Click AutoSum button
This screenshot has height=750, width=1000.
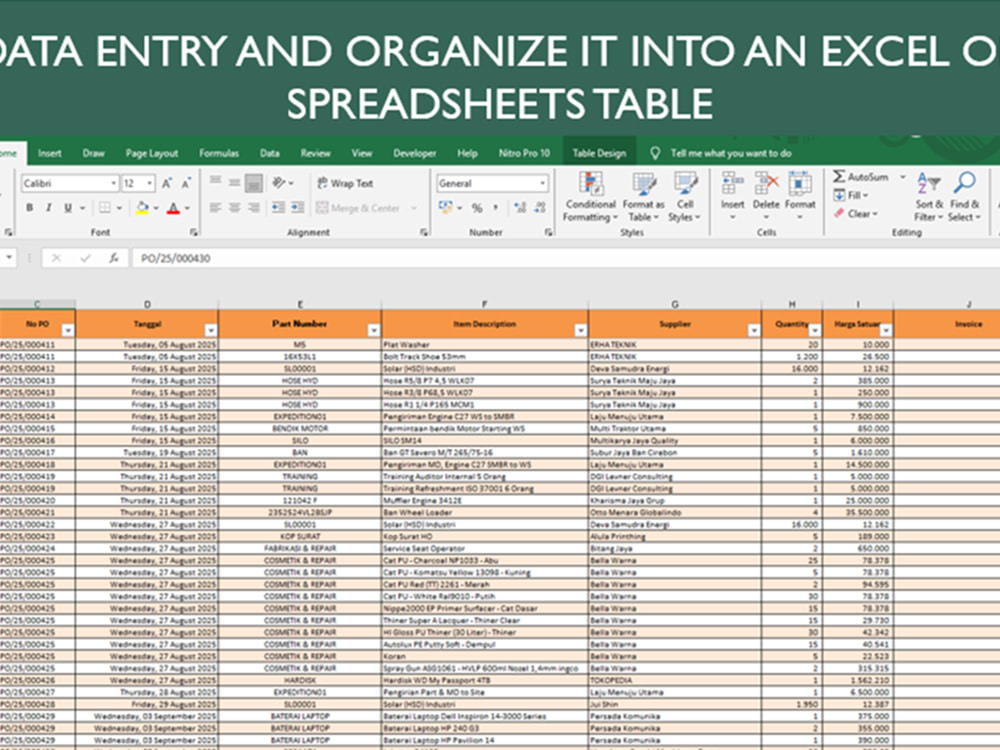pyautogui.click(x=861, y=177)
